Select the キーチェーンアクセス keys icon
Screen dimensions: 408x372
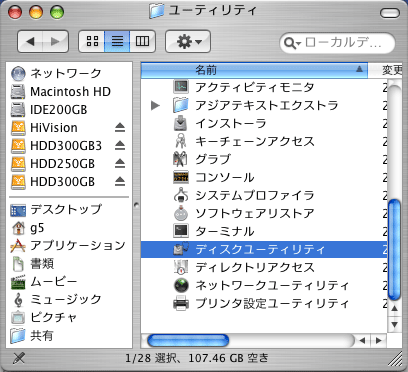[x=180, y=141]
